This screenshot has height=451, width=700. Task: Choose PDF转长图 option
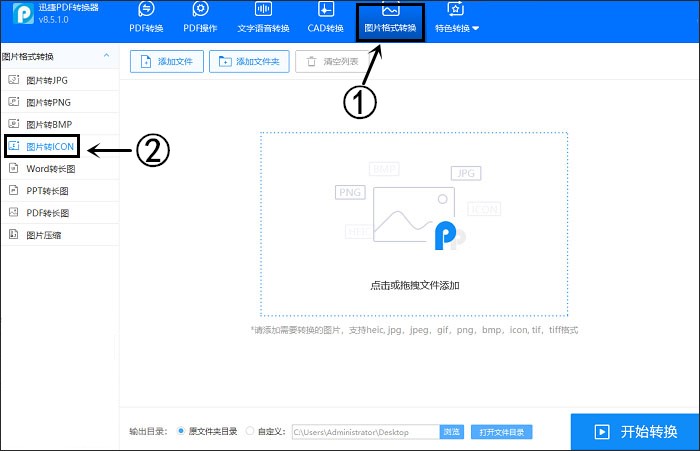click(x=60, y=213)
